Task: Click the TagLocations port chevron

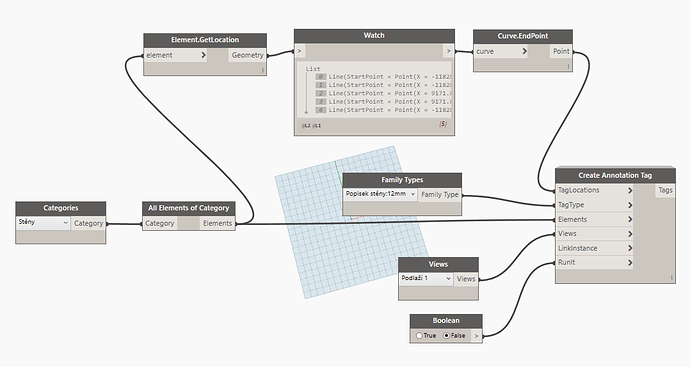Action: [630, 190]
